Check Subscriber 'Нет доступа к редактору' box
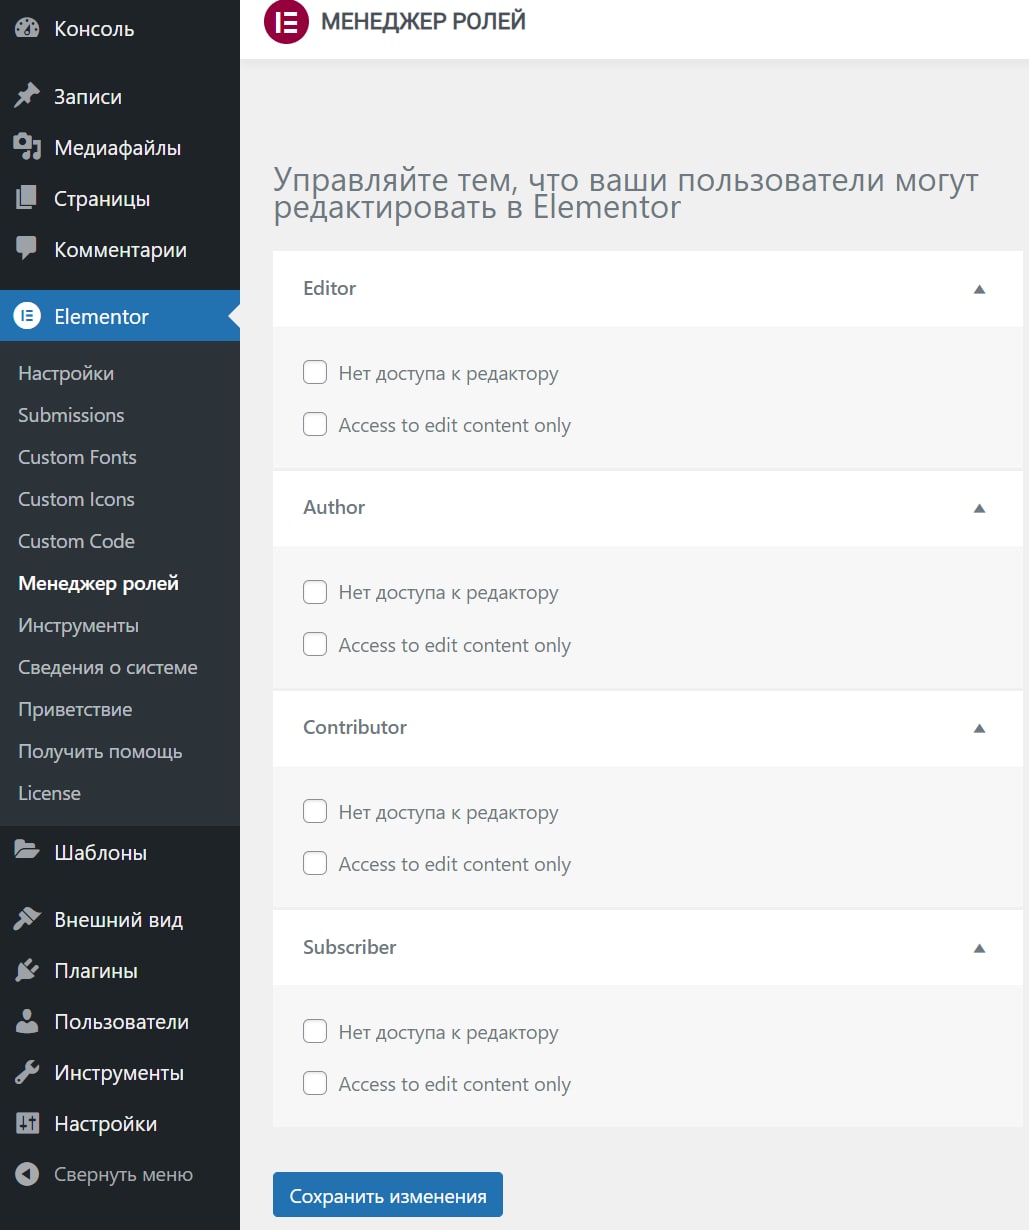This screenshot has height=1230, width=1029. [x=315, y=1032]
